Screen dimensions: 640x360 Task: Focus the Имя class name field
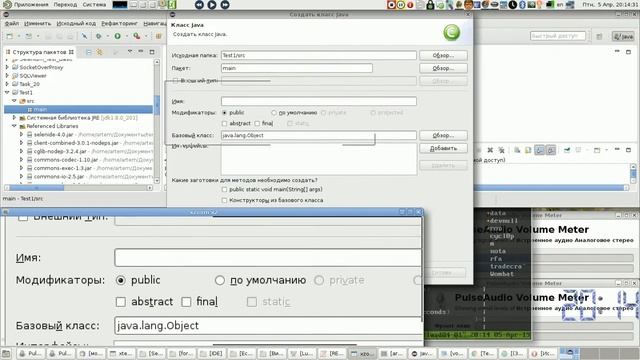pos(319,101)
